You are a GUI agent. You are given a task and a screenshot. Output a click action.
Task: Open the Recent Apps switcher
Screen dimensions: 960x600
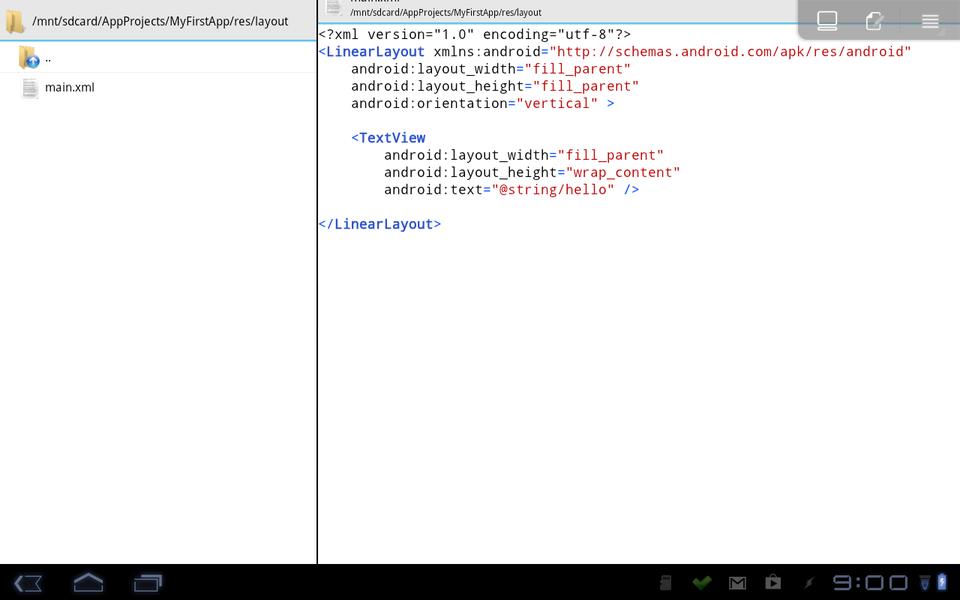[x=148, y=582]
